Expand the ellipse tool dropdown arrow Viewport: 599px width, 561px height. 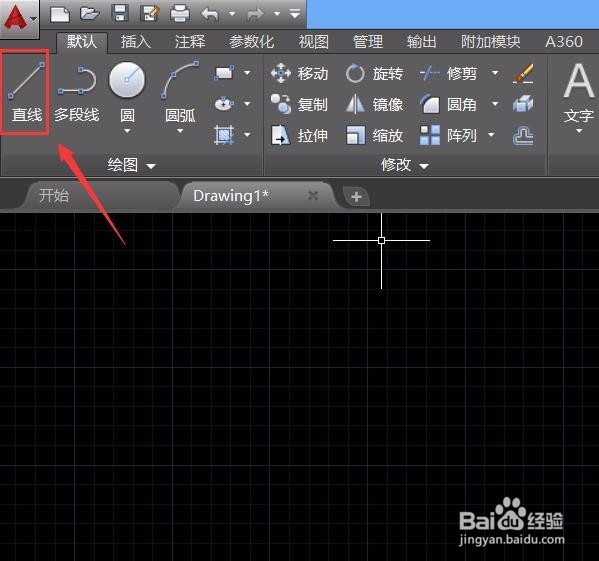tap(247, 103)
